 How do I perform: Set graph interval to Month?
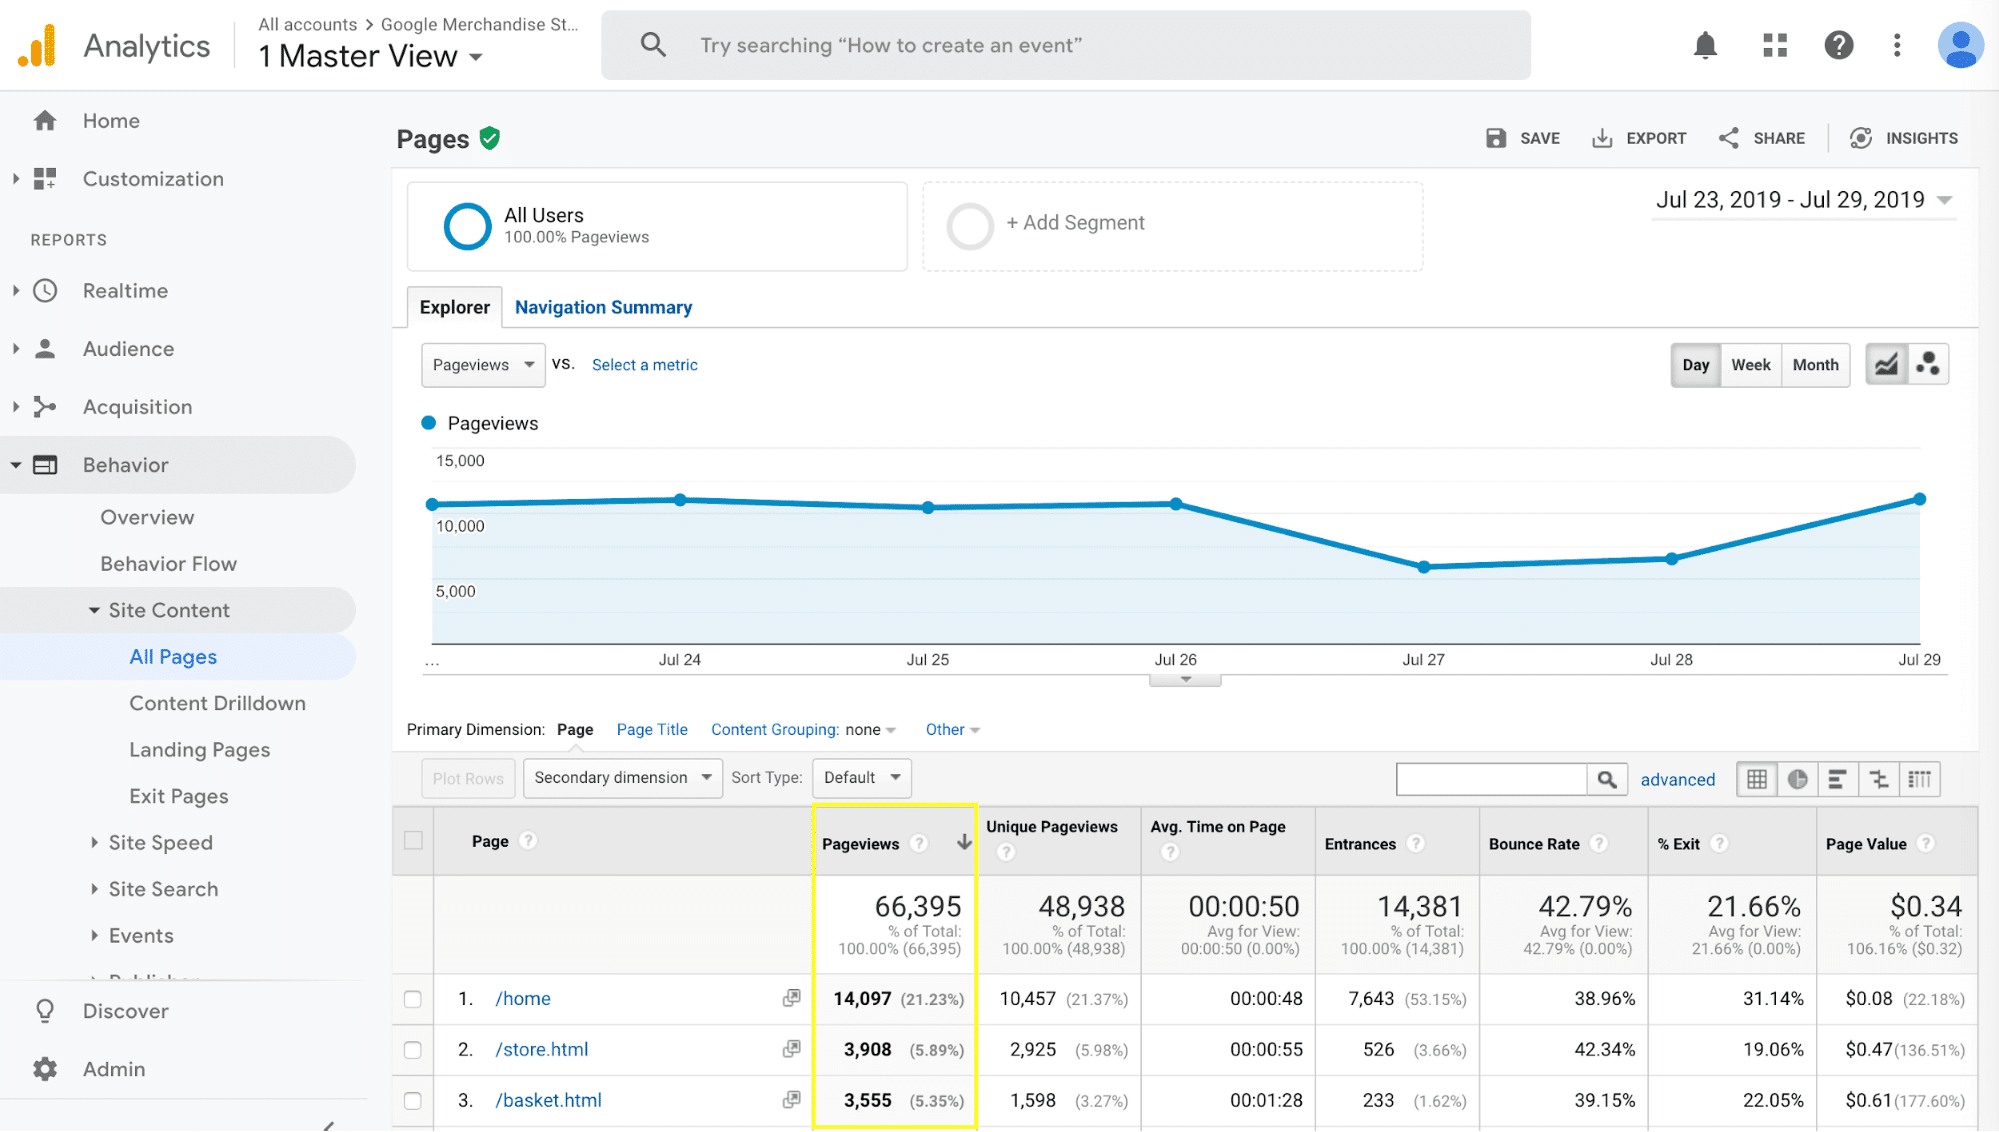1815,365
